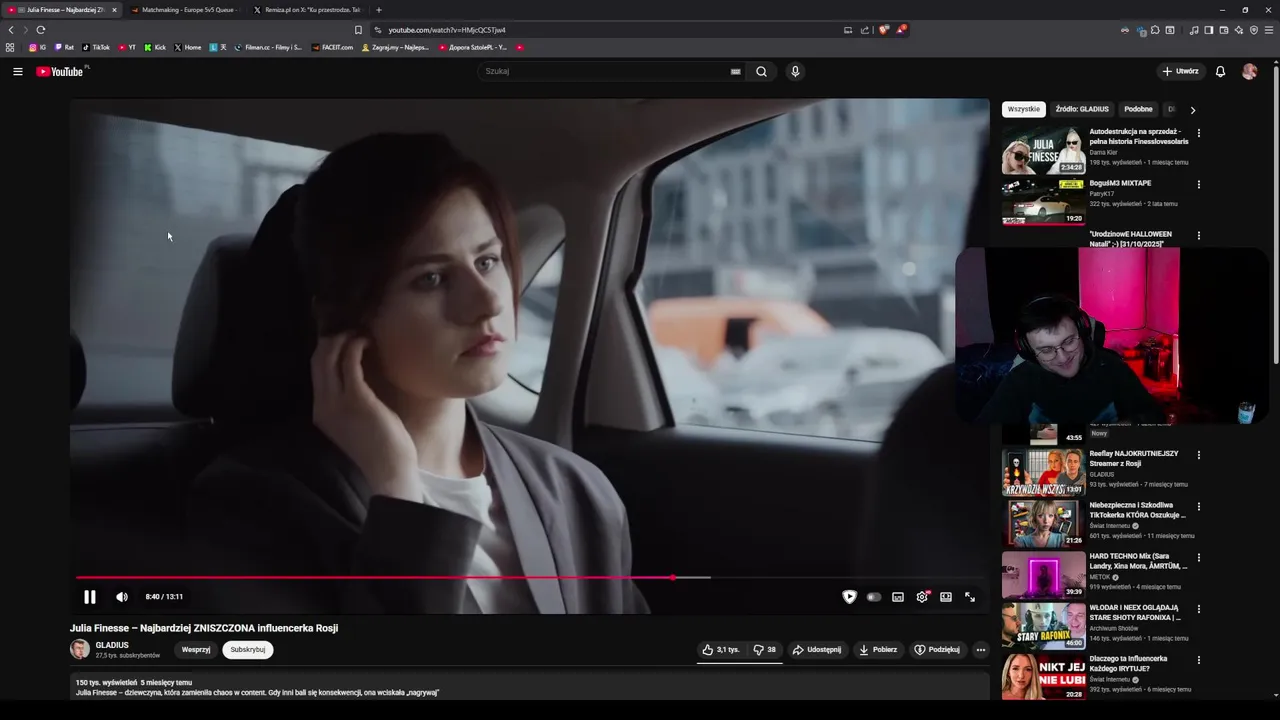Open the GLADIUS channel name link
The width and height of the screenshot is (1280, 720).
[112, 645]
